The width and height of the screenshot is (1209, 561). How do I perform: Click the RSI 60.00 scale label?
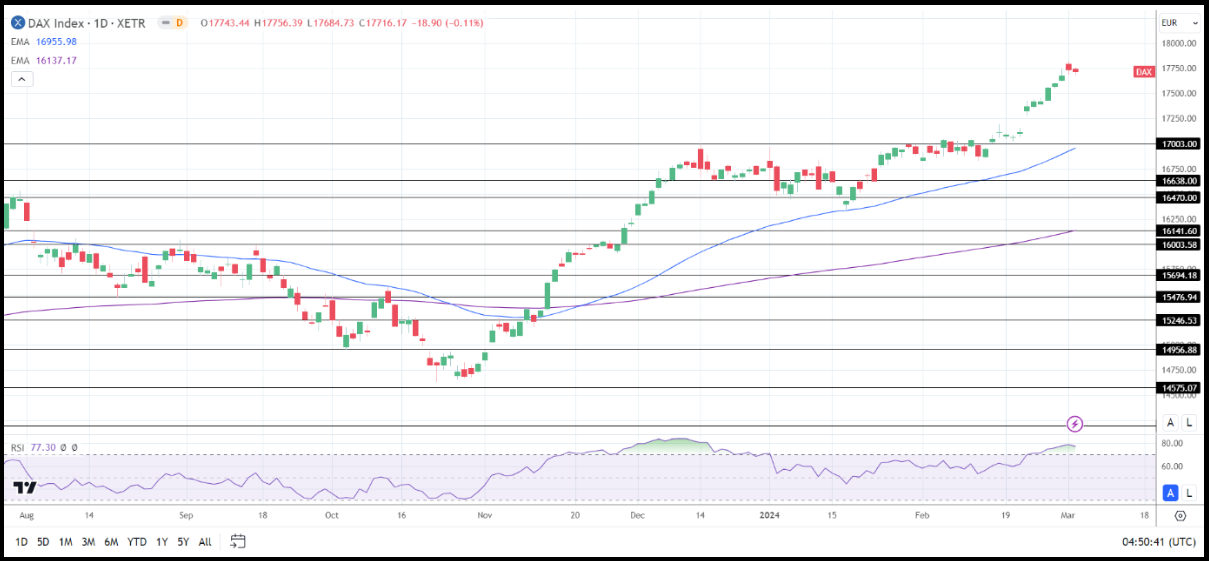point(1172,466)
